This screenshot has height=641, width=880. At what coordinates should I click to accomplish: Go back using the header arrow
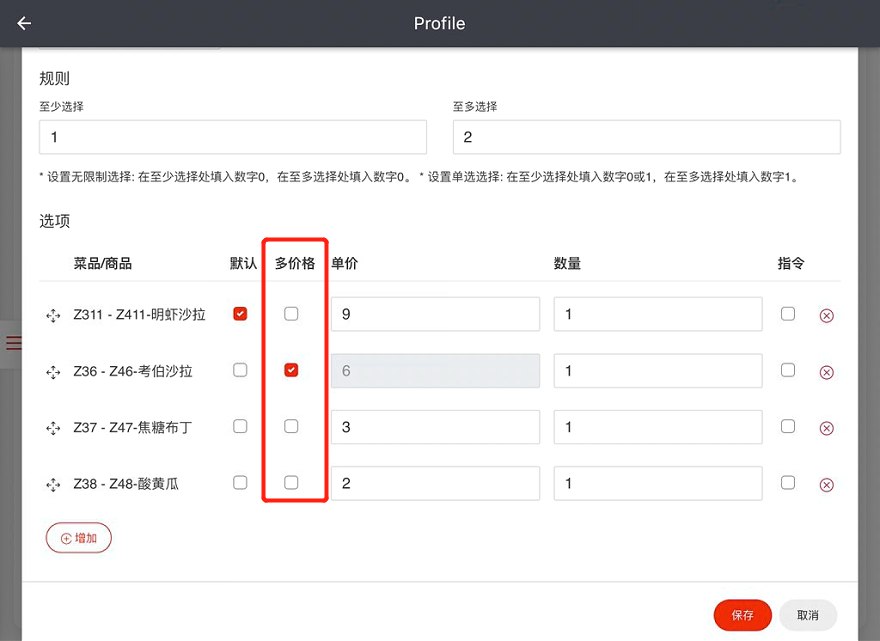click(x=24, y=23)
